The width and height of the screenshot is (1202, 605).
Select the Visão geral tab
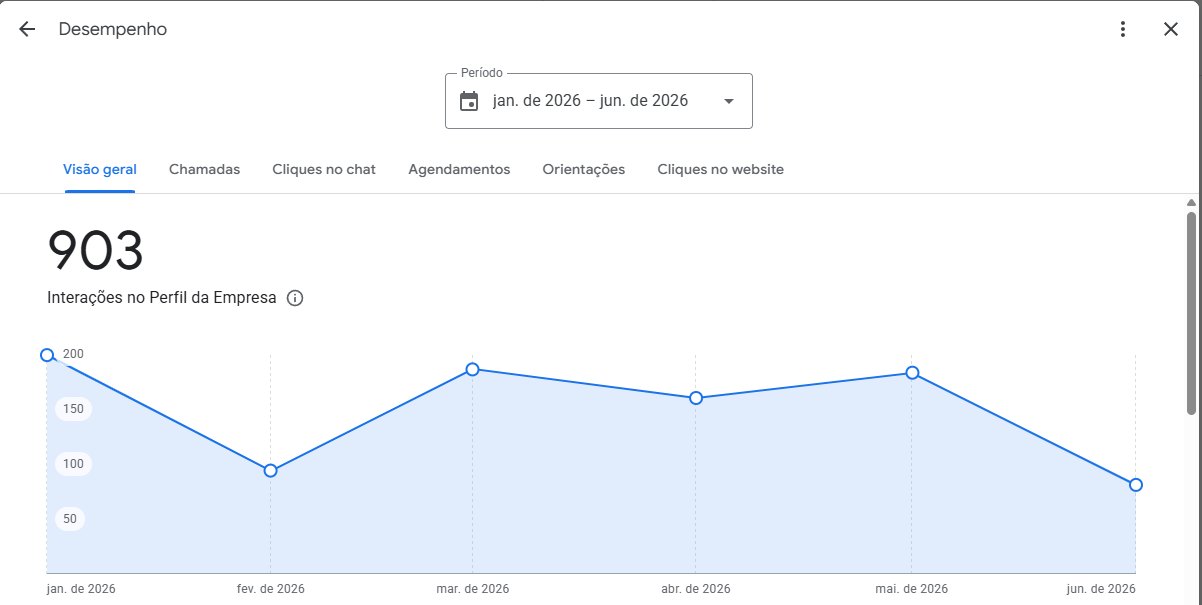coord(100,169)
